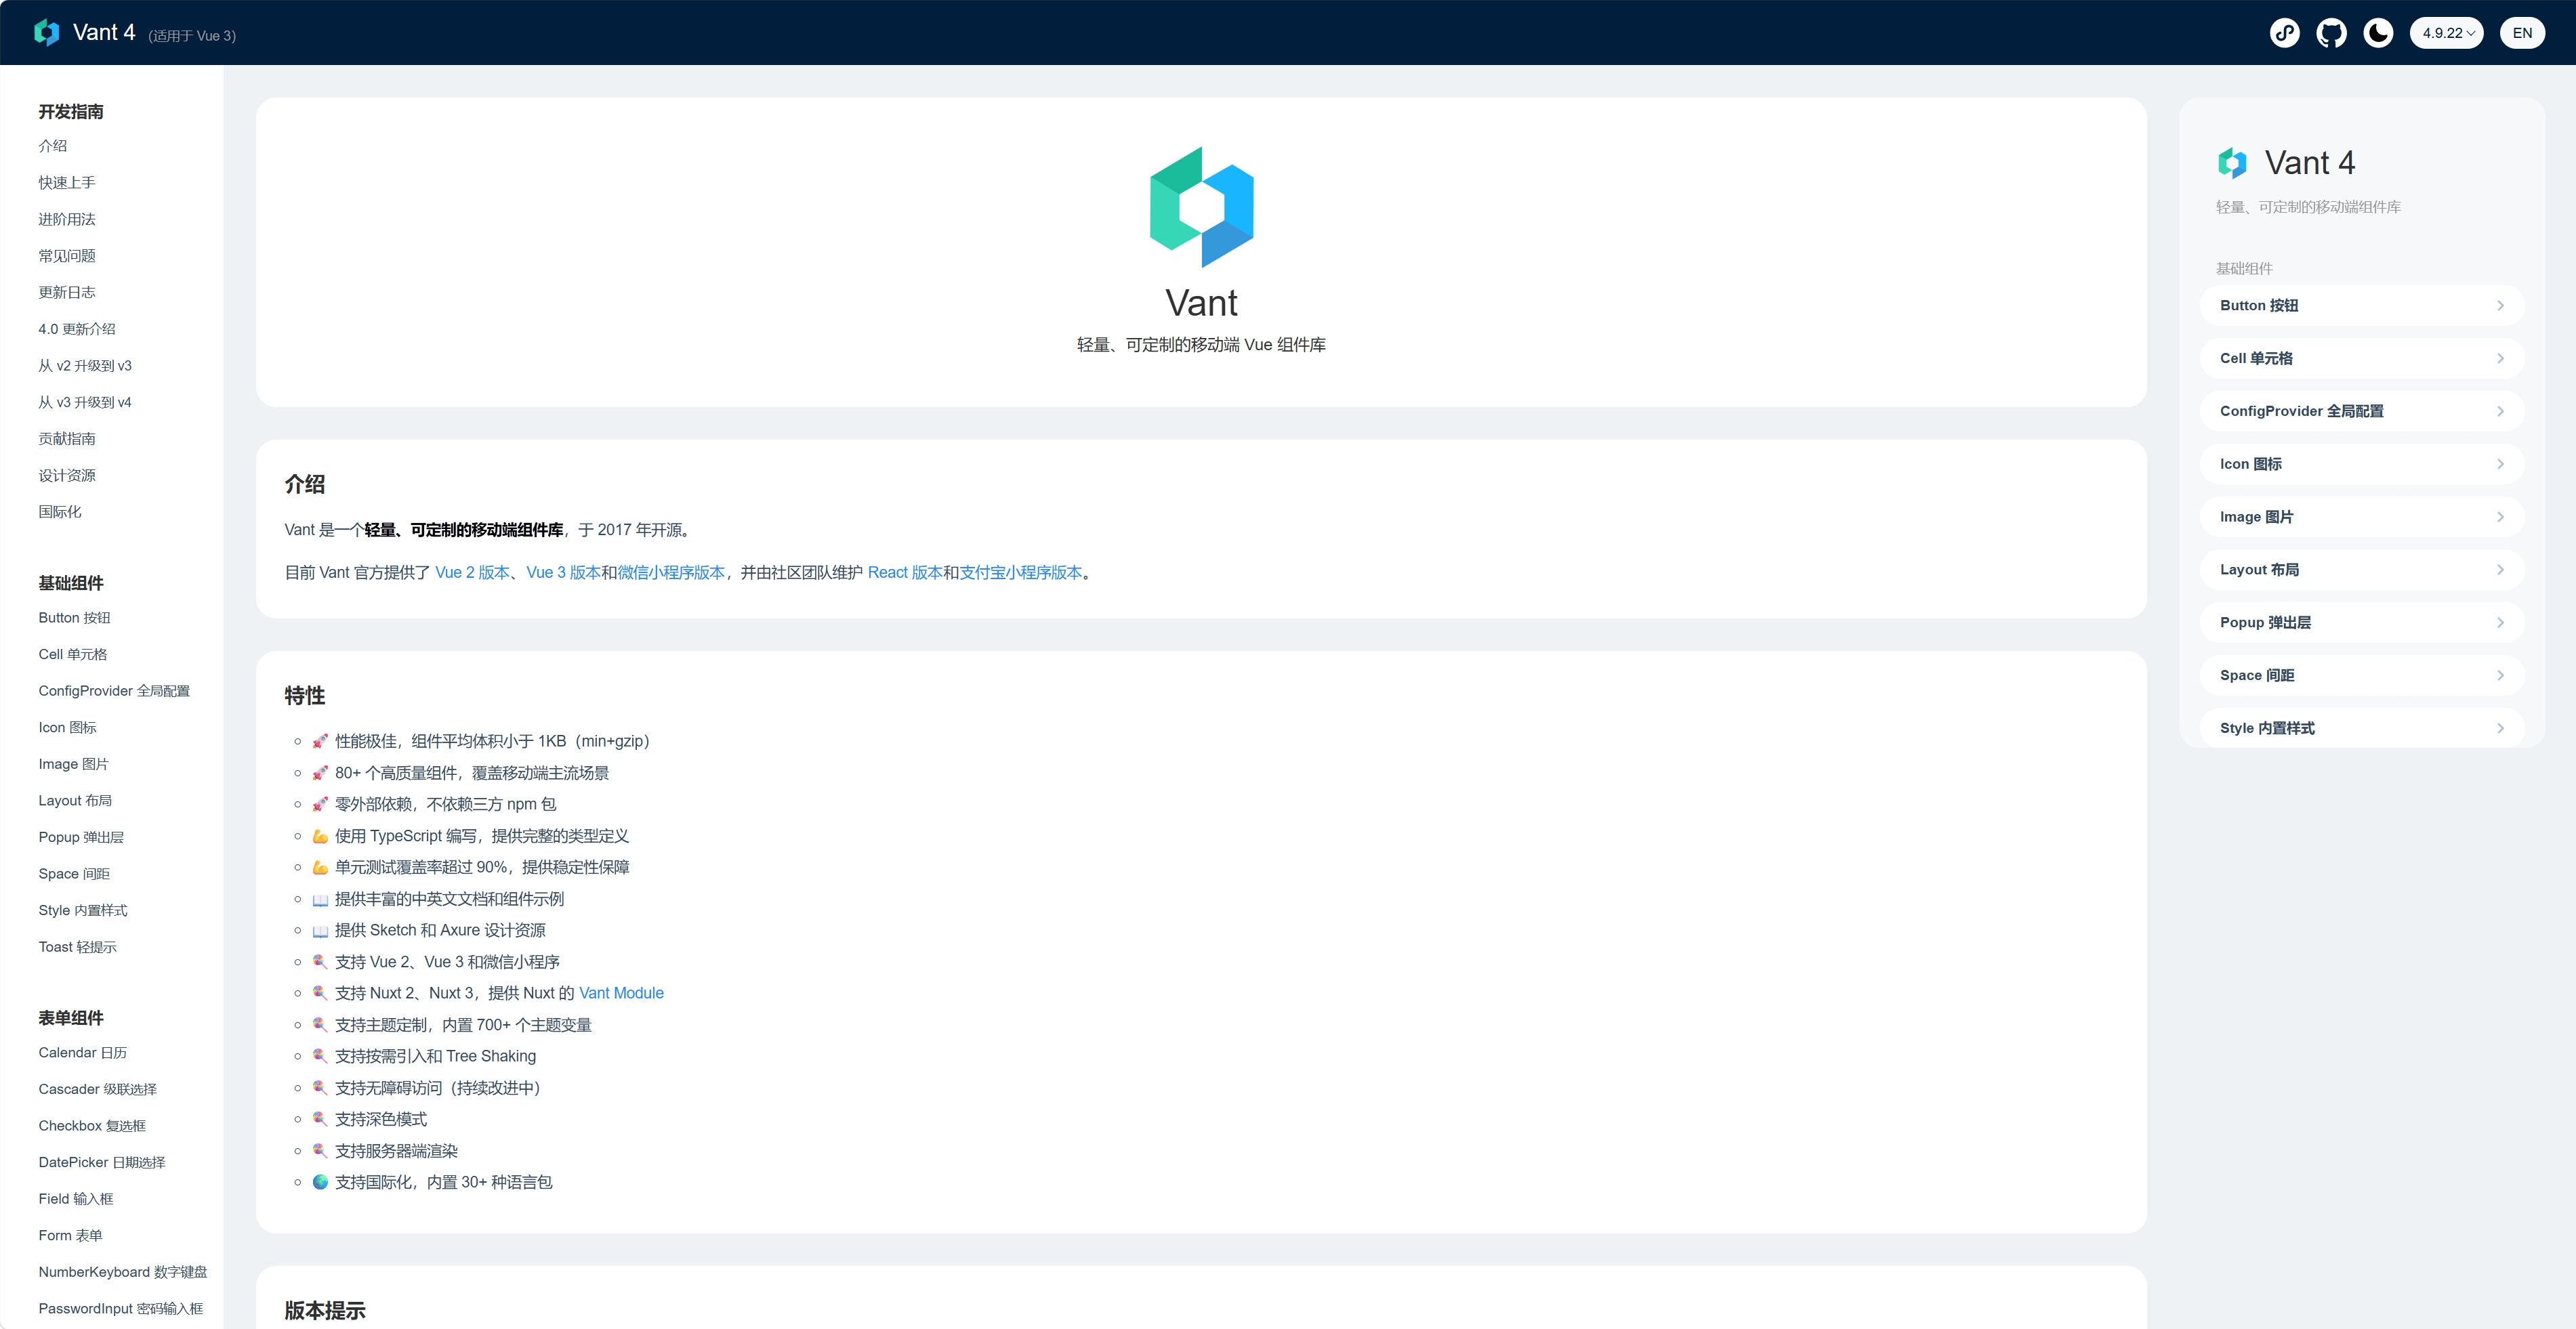Open Style 内置样式 in the mobile preview
This screenshot has width=2576, height=1329.
click(2362, 729)
